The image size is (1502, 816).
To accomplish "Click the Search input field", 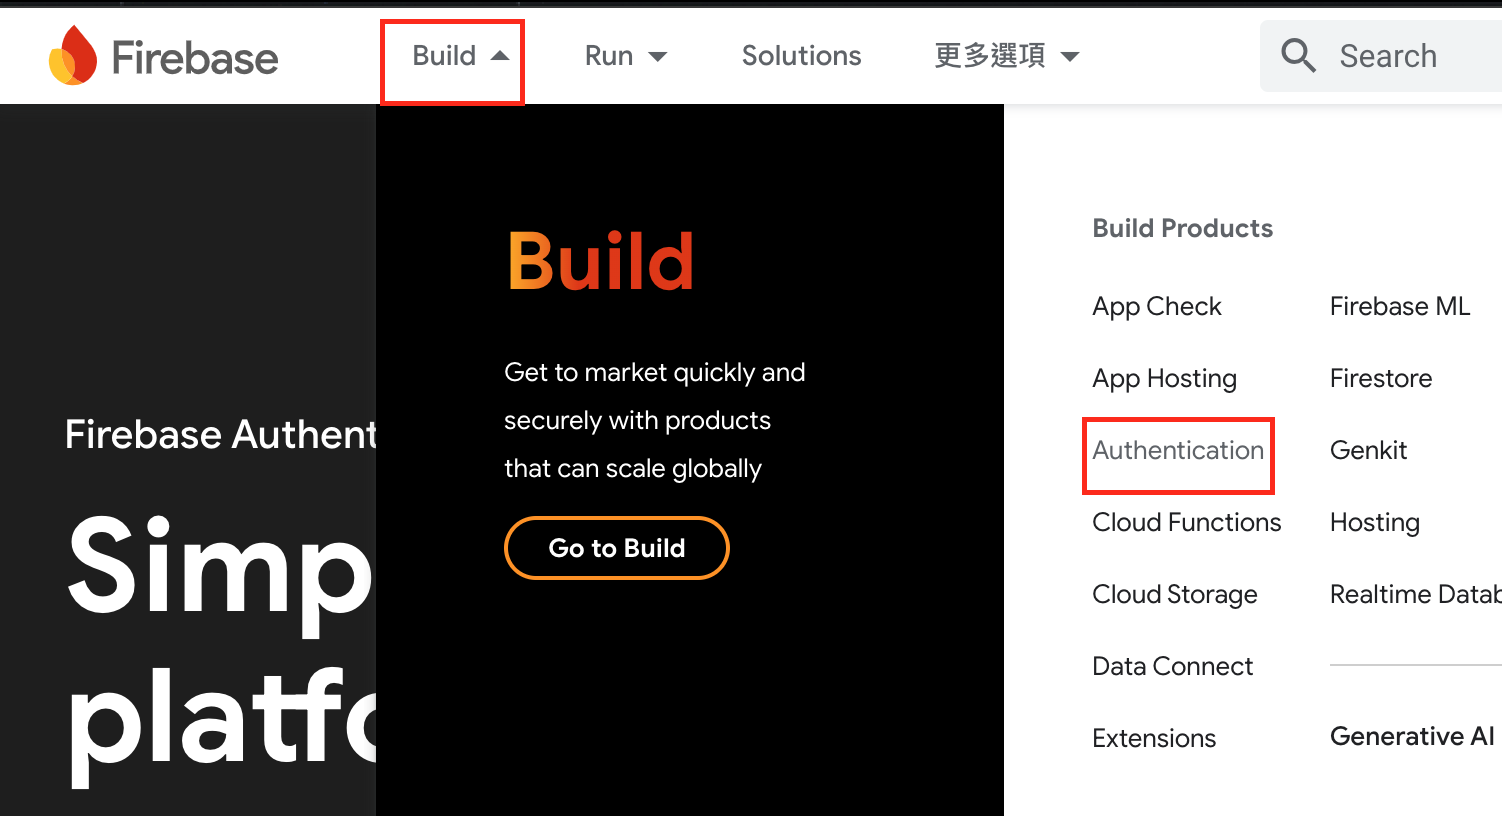I will pos(1381,56).
